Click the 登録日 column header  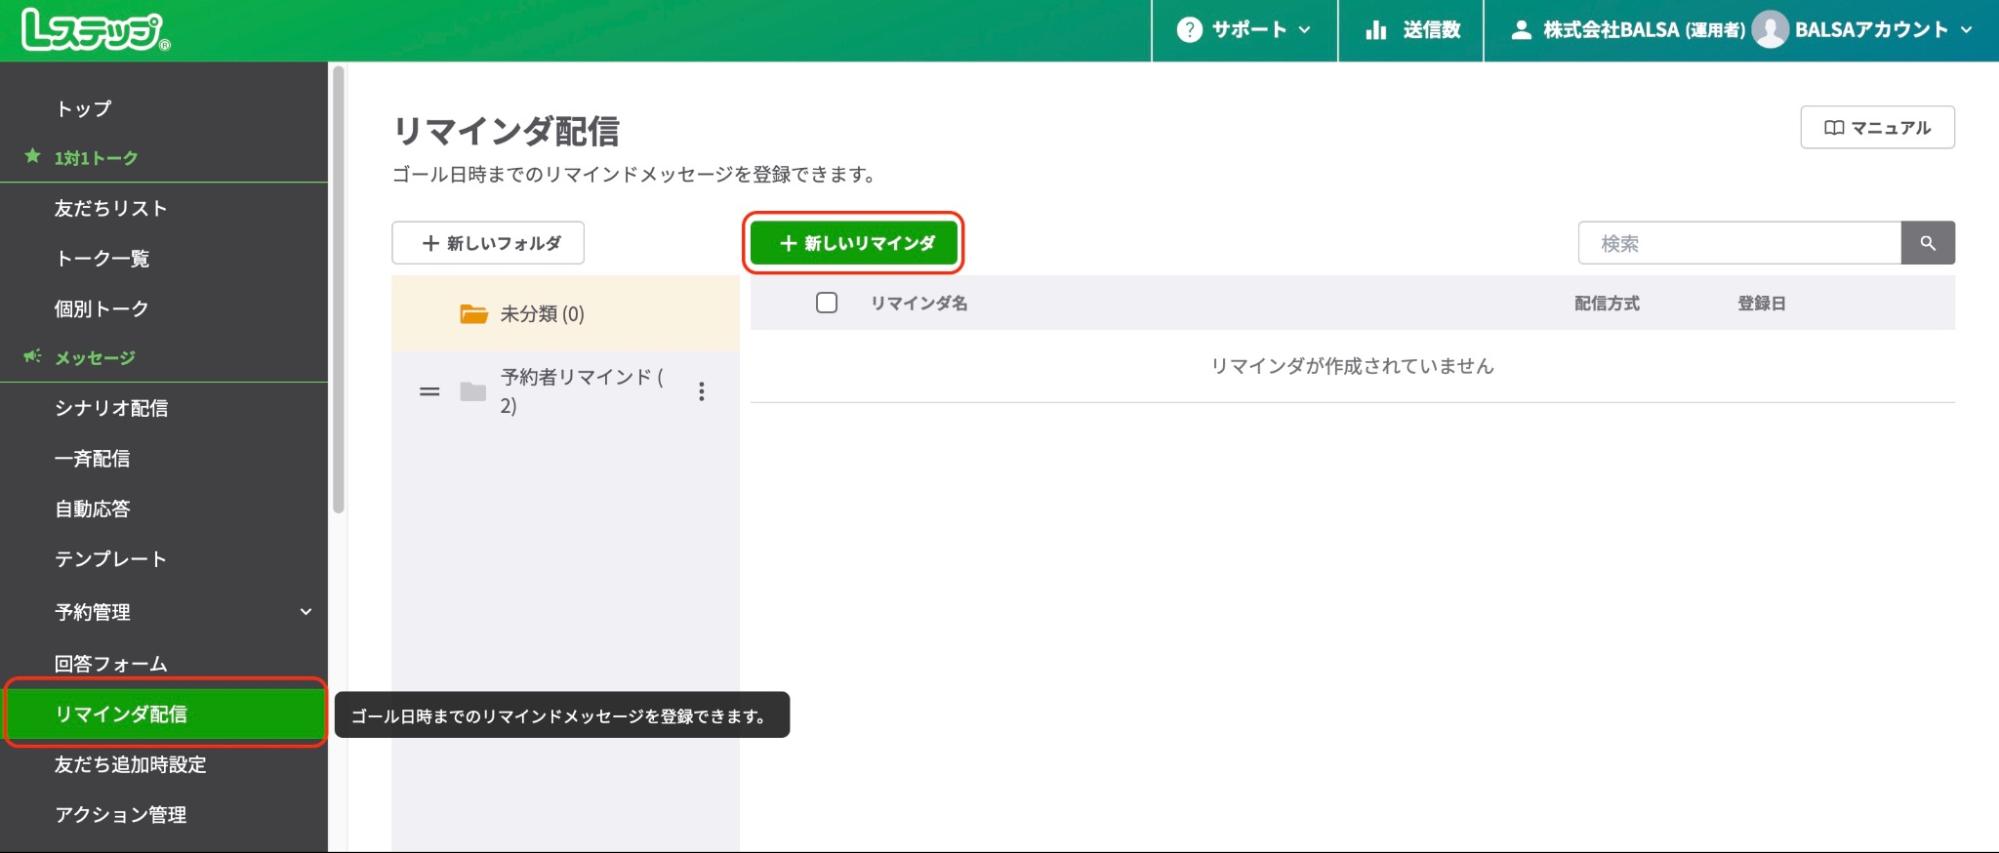pyautogui.click(x=1761, y=303)
